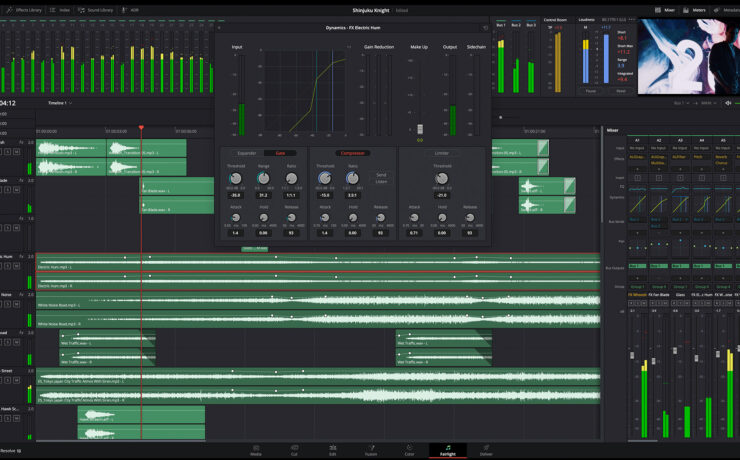Enable the Limiter section in Dynamics
This screenshot has width=740, height=460.
(442, 153)
